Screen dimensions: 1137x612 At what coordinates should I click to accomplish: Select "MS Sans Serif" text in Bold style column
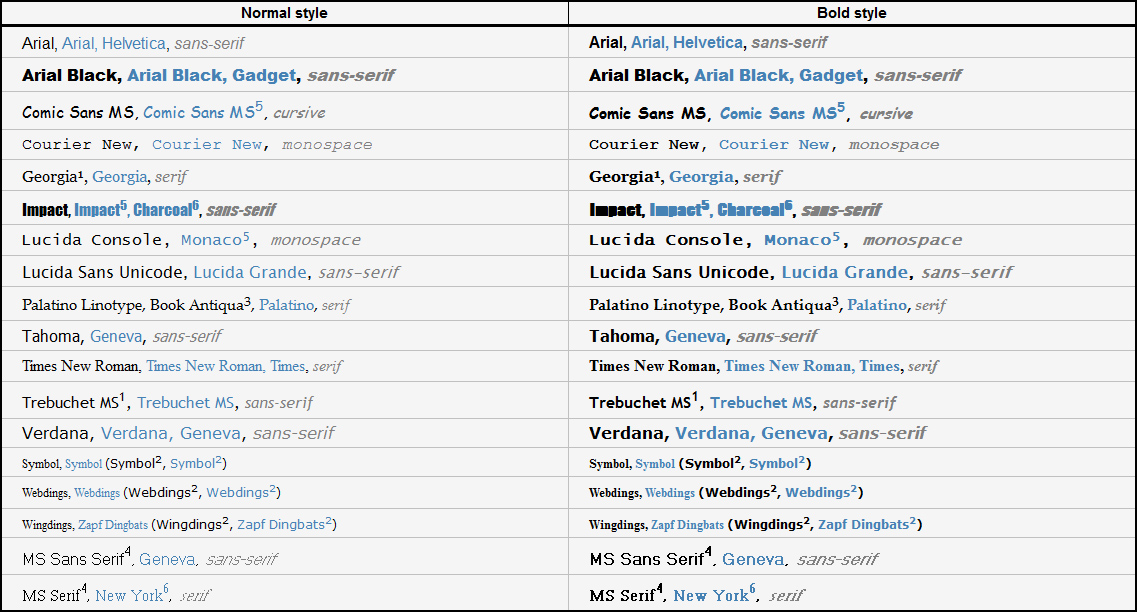646,560
